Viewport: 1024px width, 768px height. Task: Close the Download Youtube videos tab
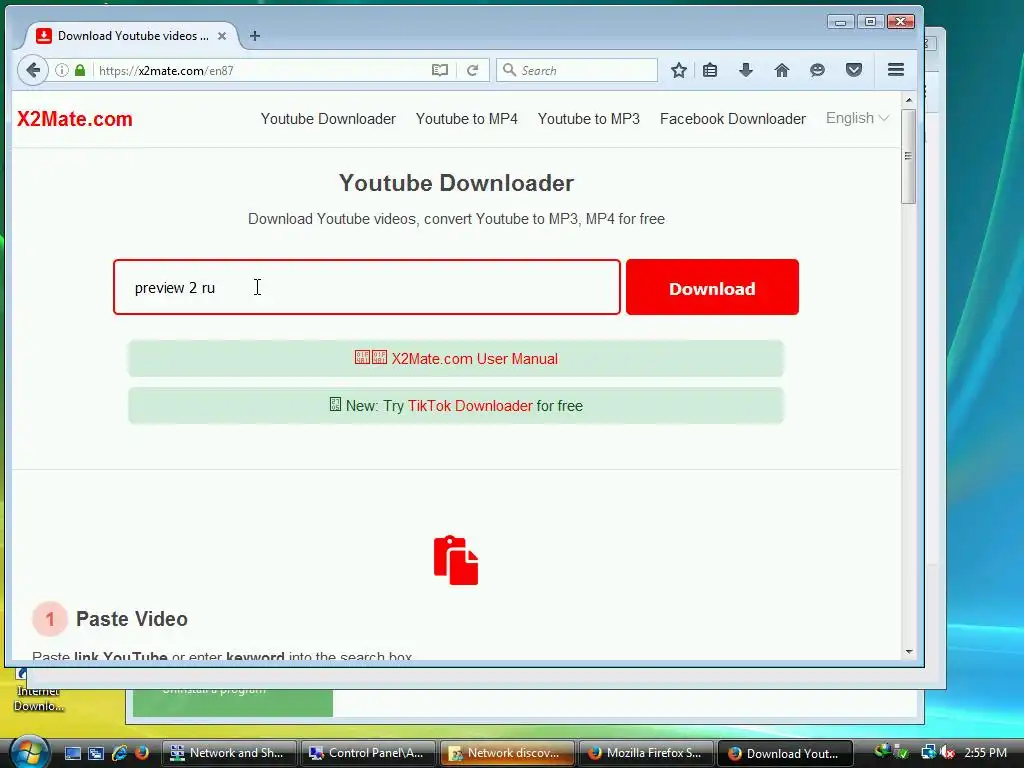(222, 36)
